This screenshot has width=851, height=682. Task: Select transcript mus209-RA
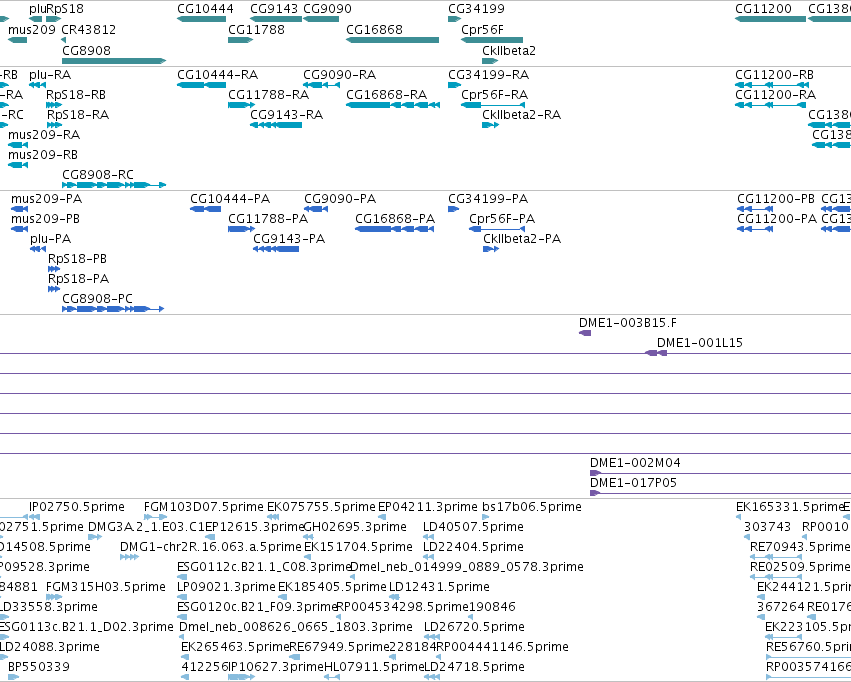coord(43,135)
